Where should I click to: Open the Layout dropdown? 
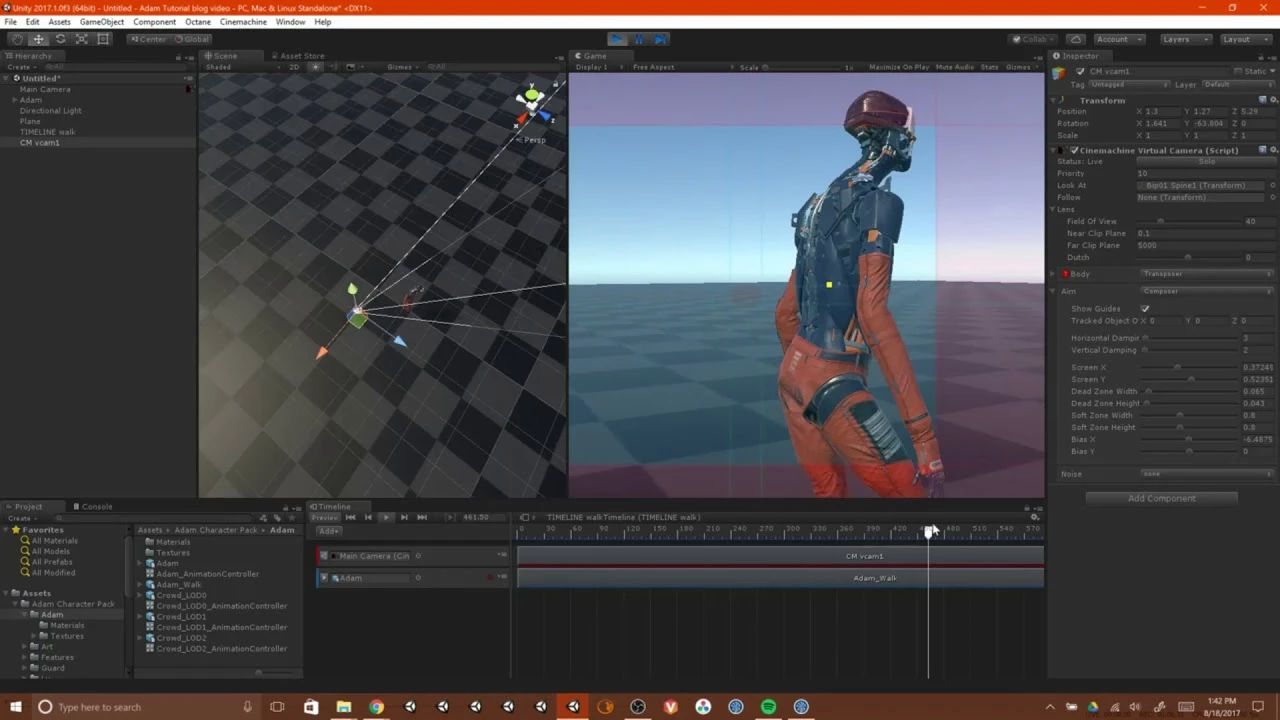pos(1244,39)
